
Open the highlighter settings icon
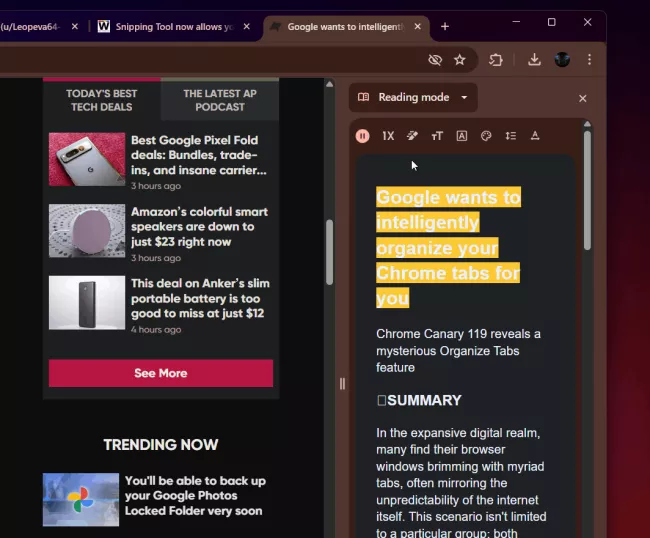pos(412,136)
